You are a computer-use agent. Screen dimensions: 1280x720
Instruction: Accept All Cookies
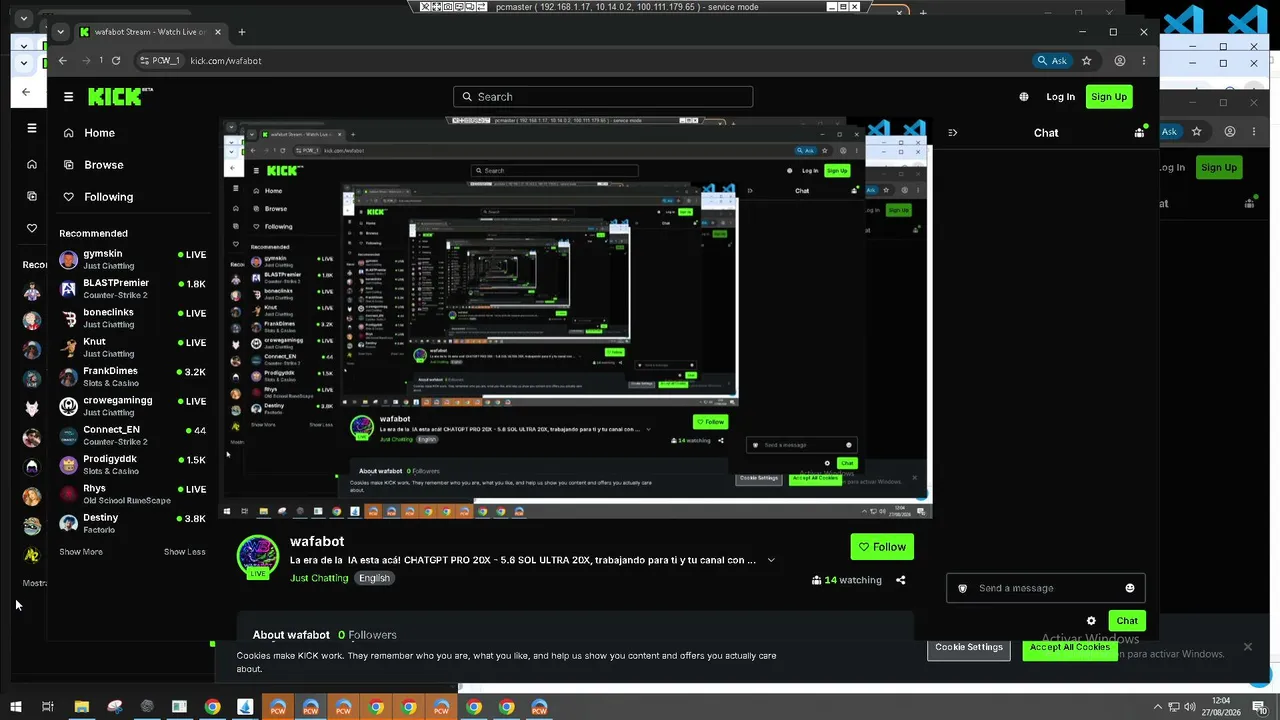point(1070,647)
